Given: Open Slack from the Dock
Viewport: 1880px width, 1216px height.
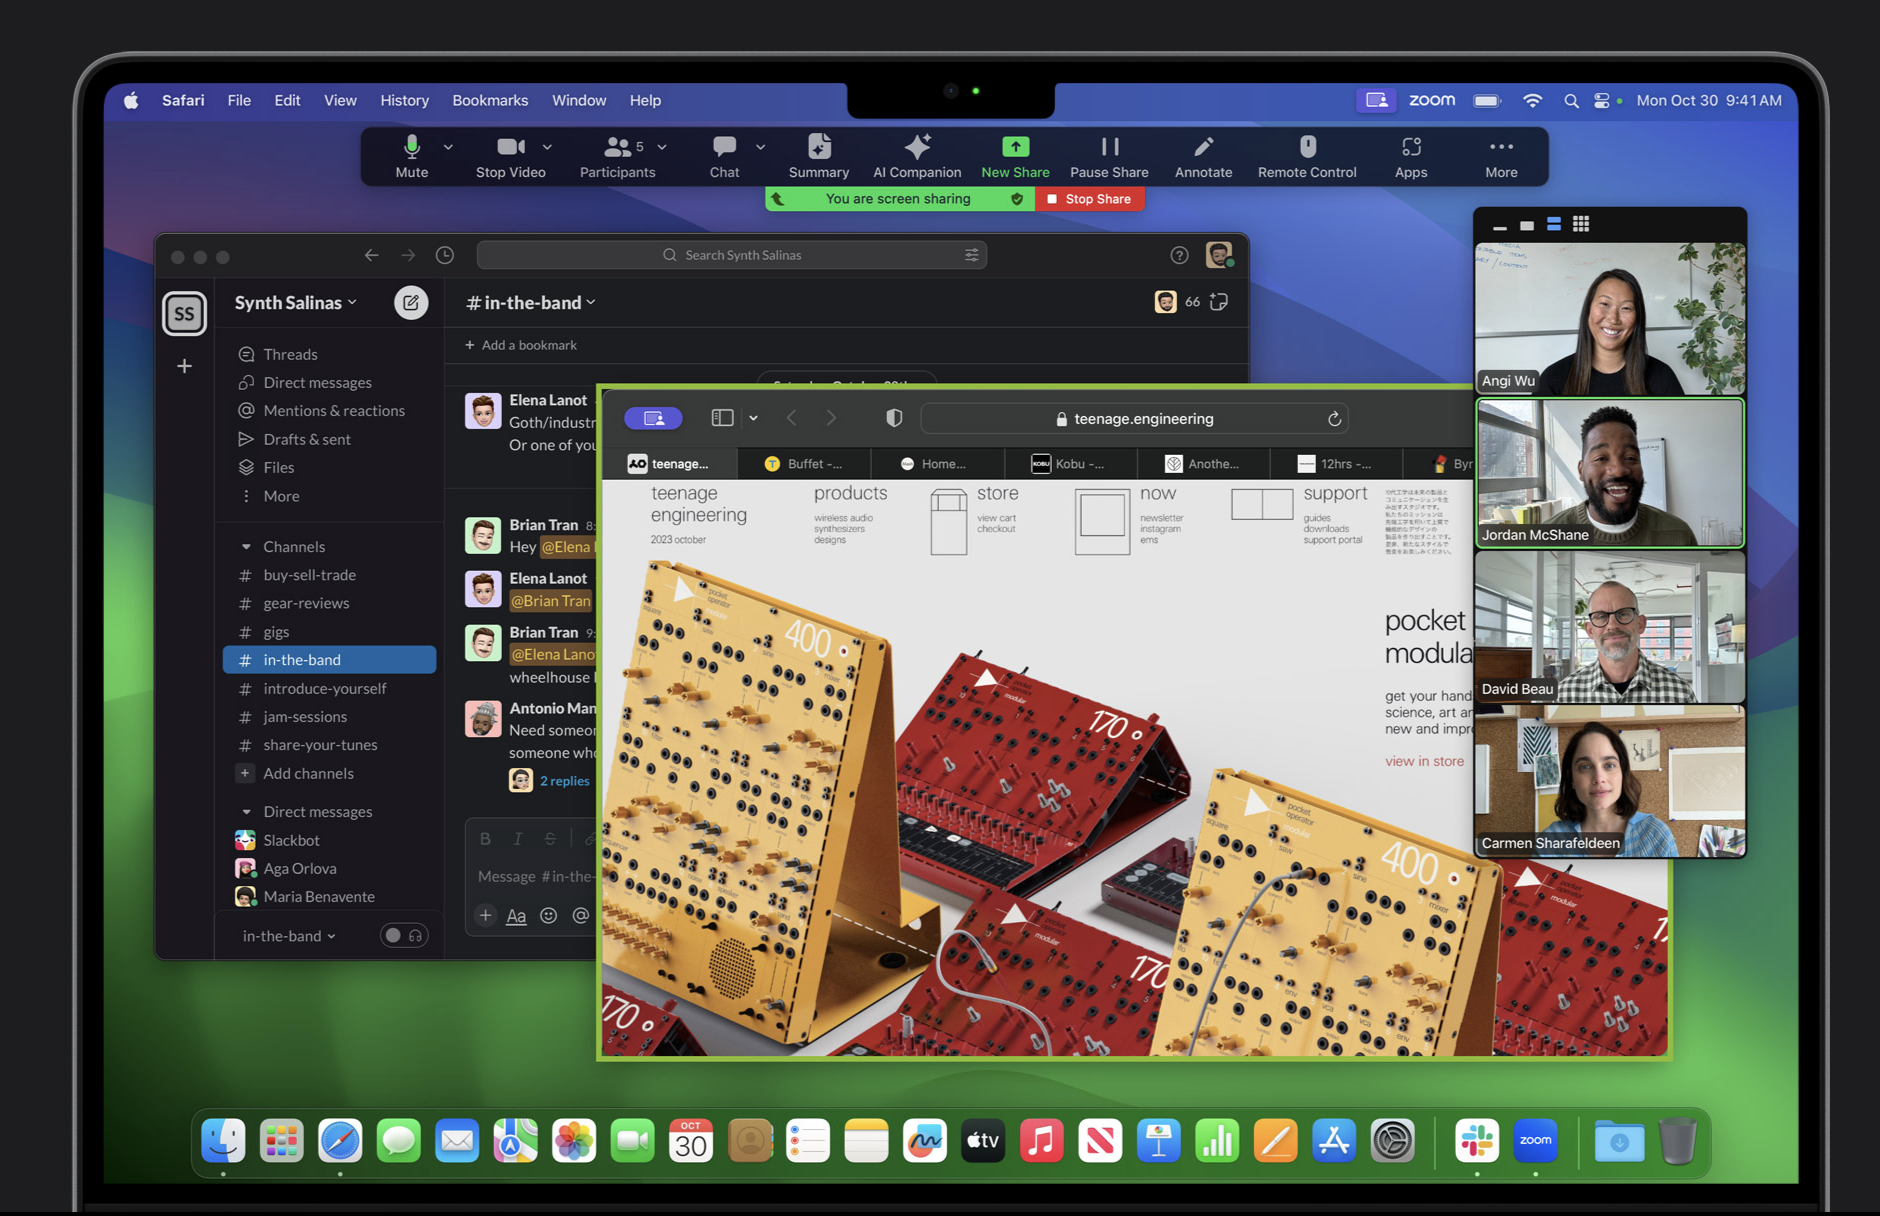Looking at the screenshot, I should (x=1476, y=1141).
